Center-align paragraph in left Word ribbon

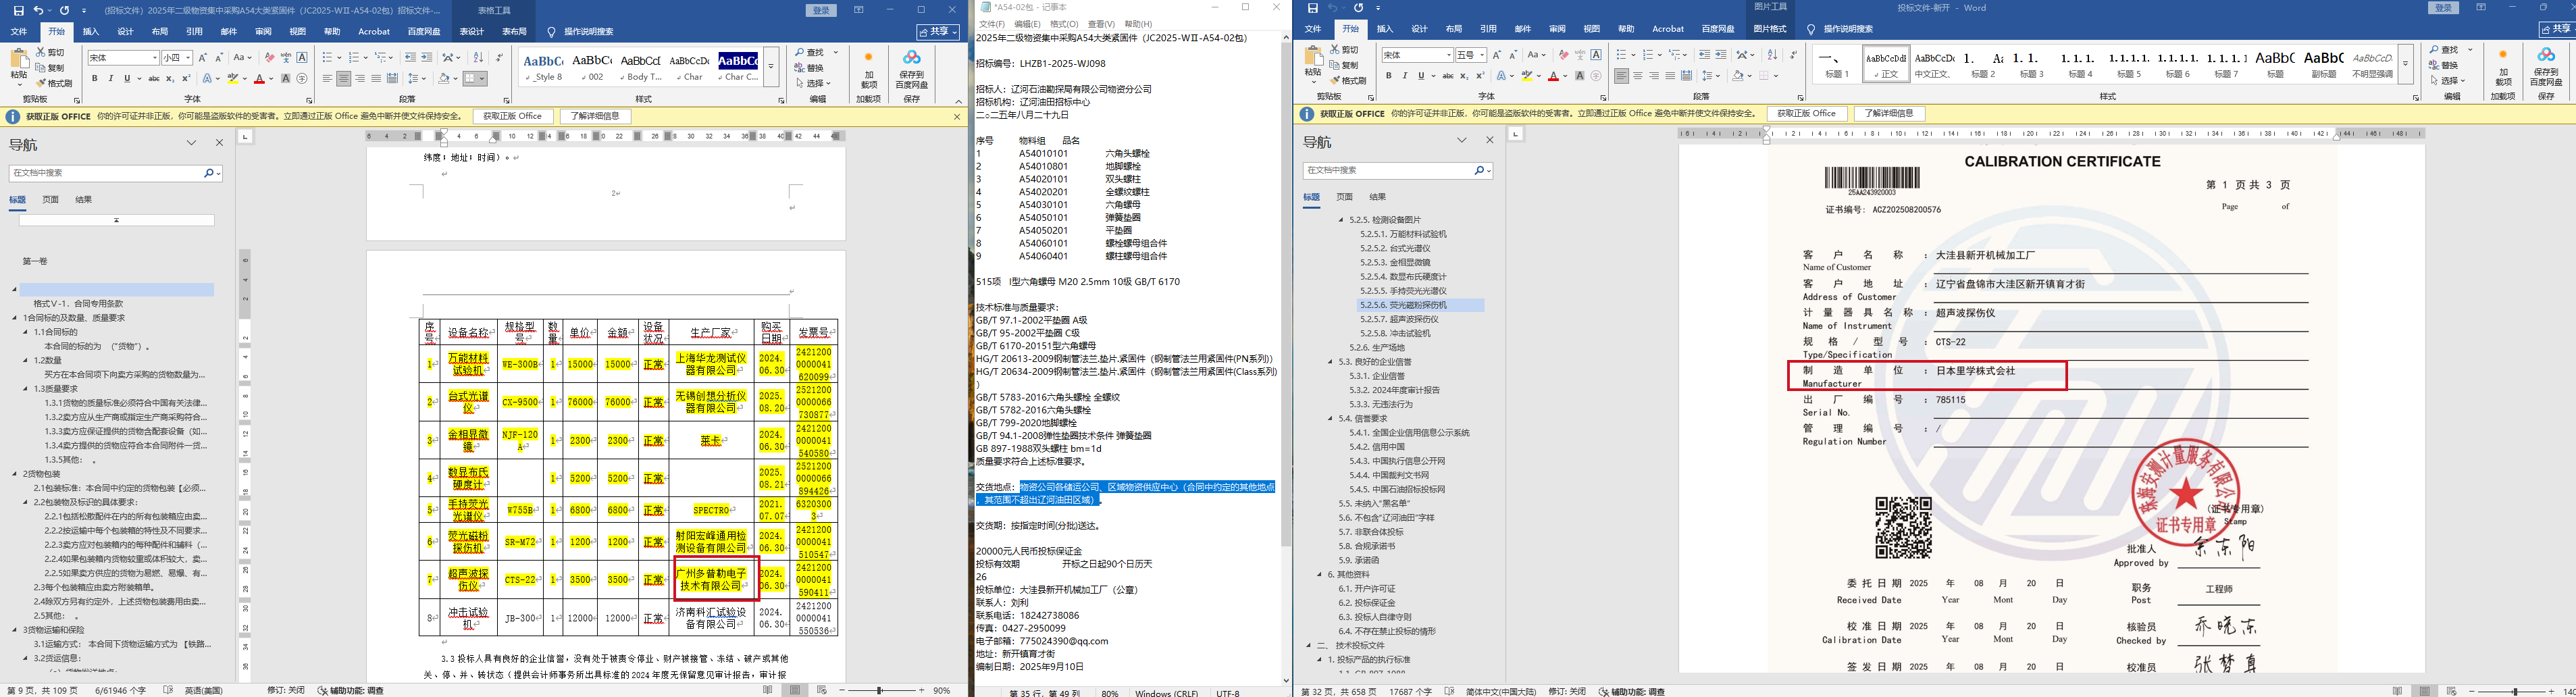343,78
